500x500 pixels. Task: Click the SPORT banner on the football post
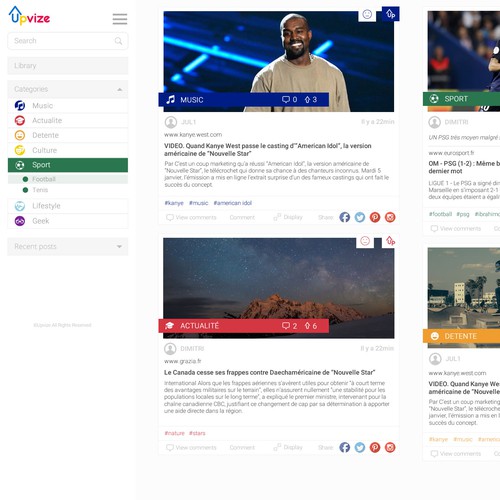(x=462, y=99)
